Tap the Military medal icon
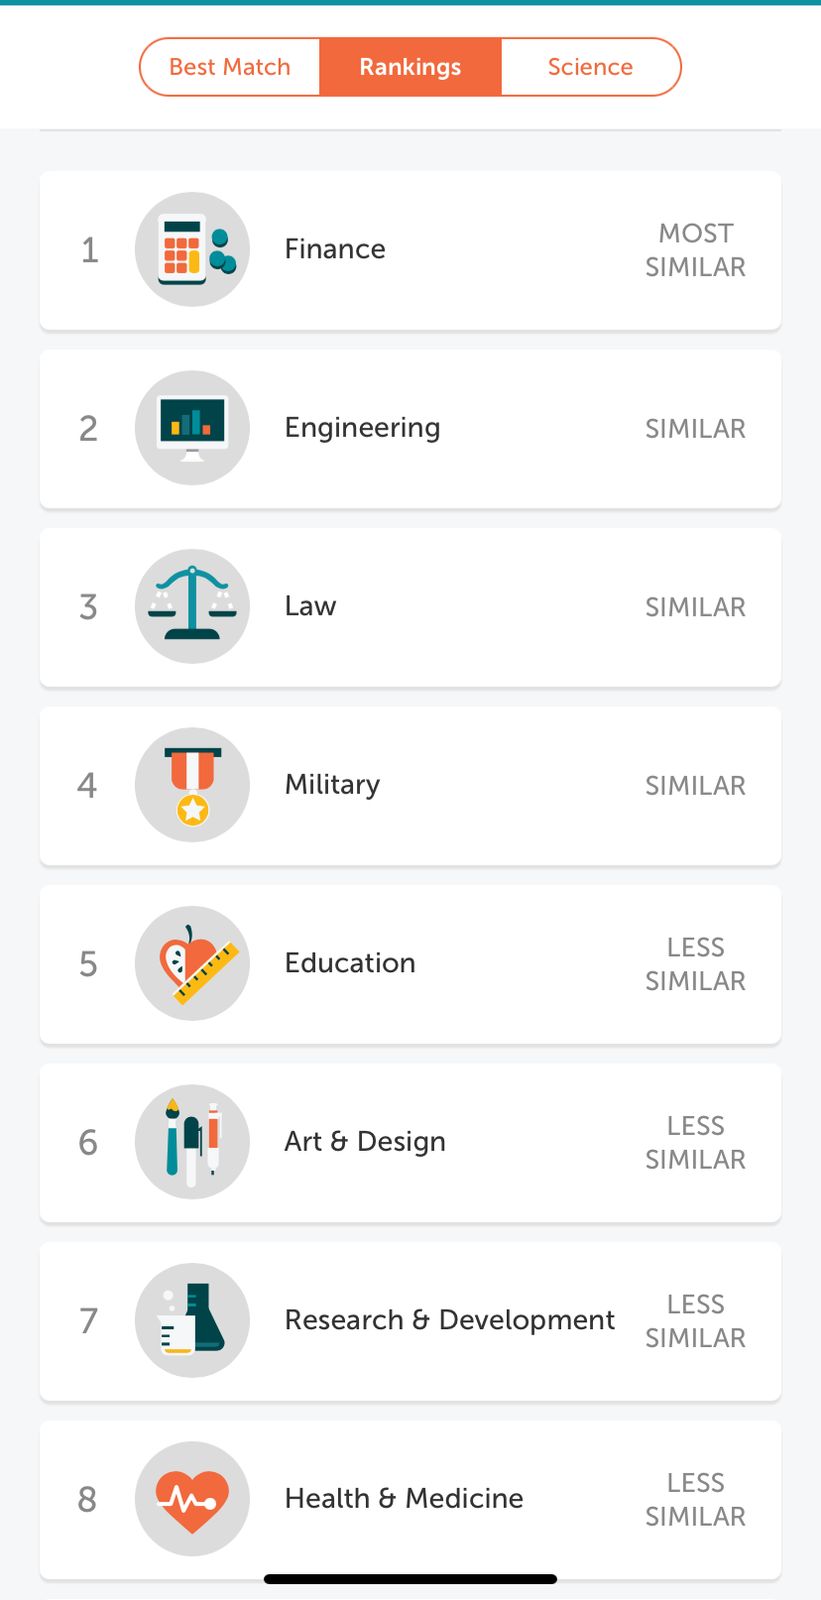Viewport: 821px width, 1600px height. 192,785
